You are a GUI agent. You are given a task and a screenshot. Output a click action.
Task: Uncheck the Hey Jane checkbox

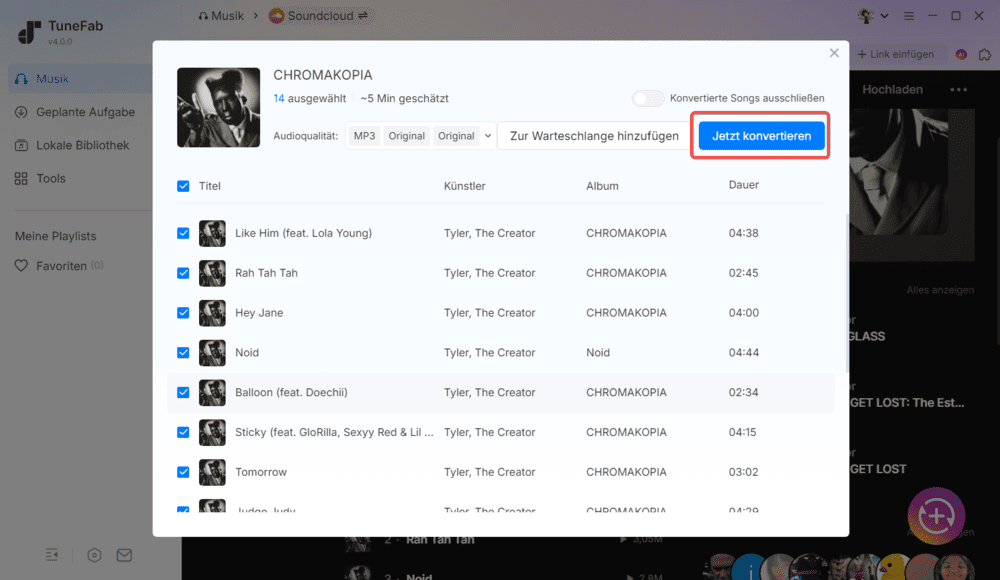[x=183, y=313]
